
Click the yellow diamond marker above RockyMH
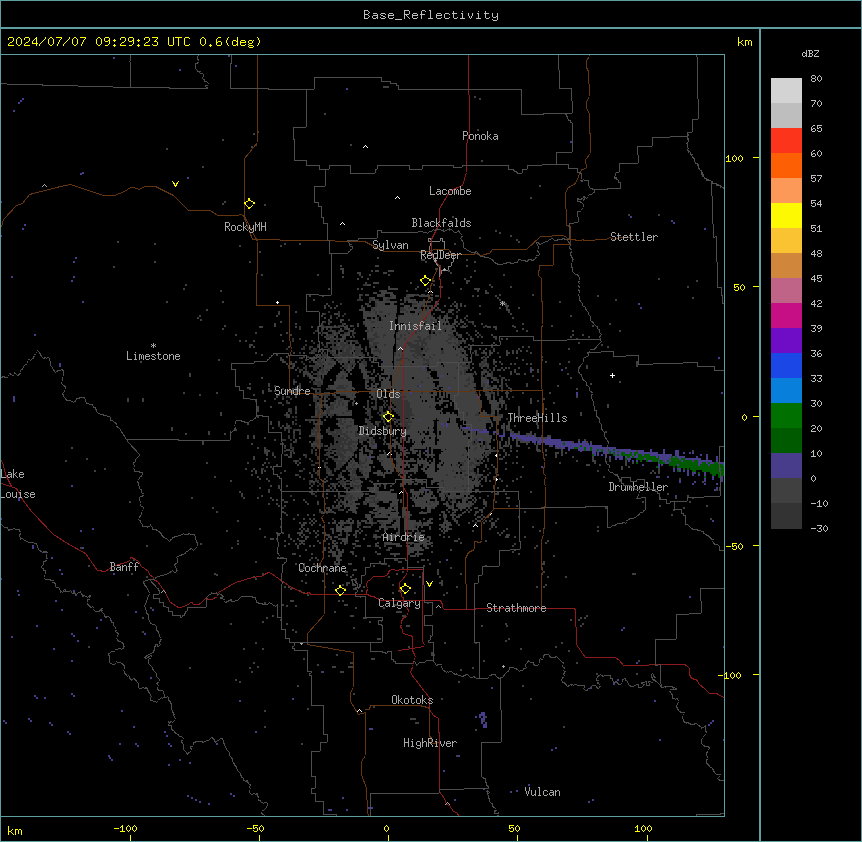pyautogui.click(x=250, y=204)
